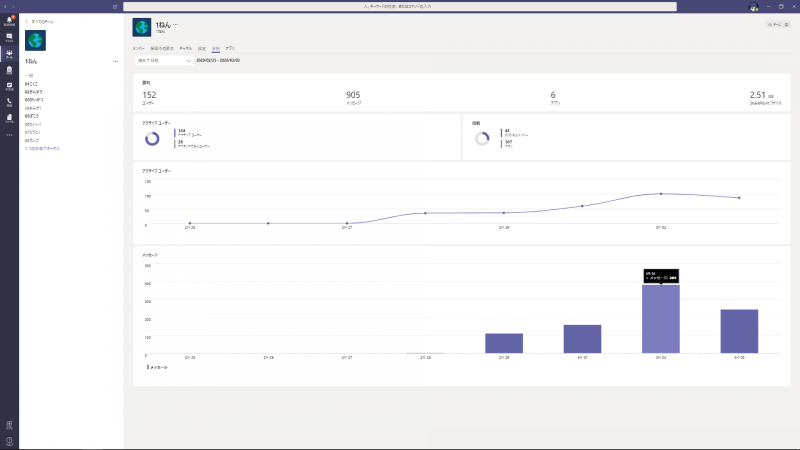The image size is (800, 450).
Task: Switch to the メンバー tab
Action: click(139, 47)
